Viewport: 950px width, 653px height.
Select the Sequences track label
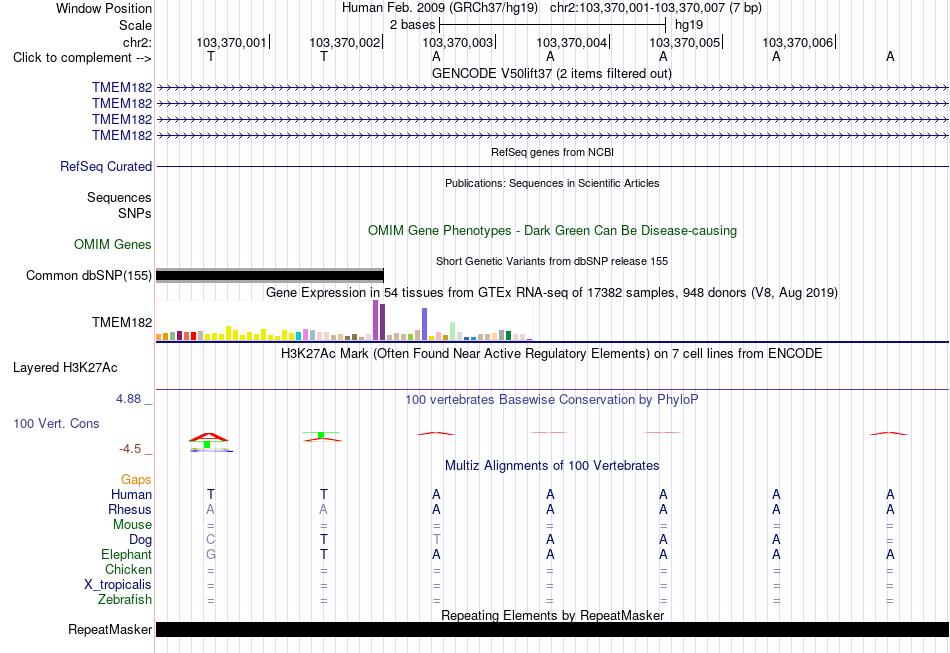119,197
